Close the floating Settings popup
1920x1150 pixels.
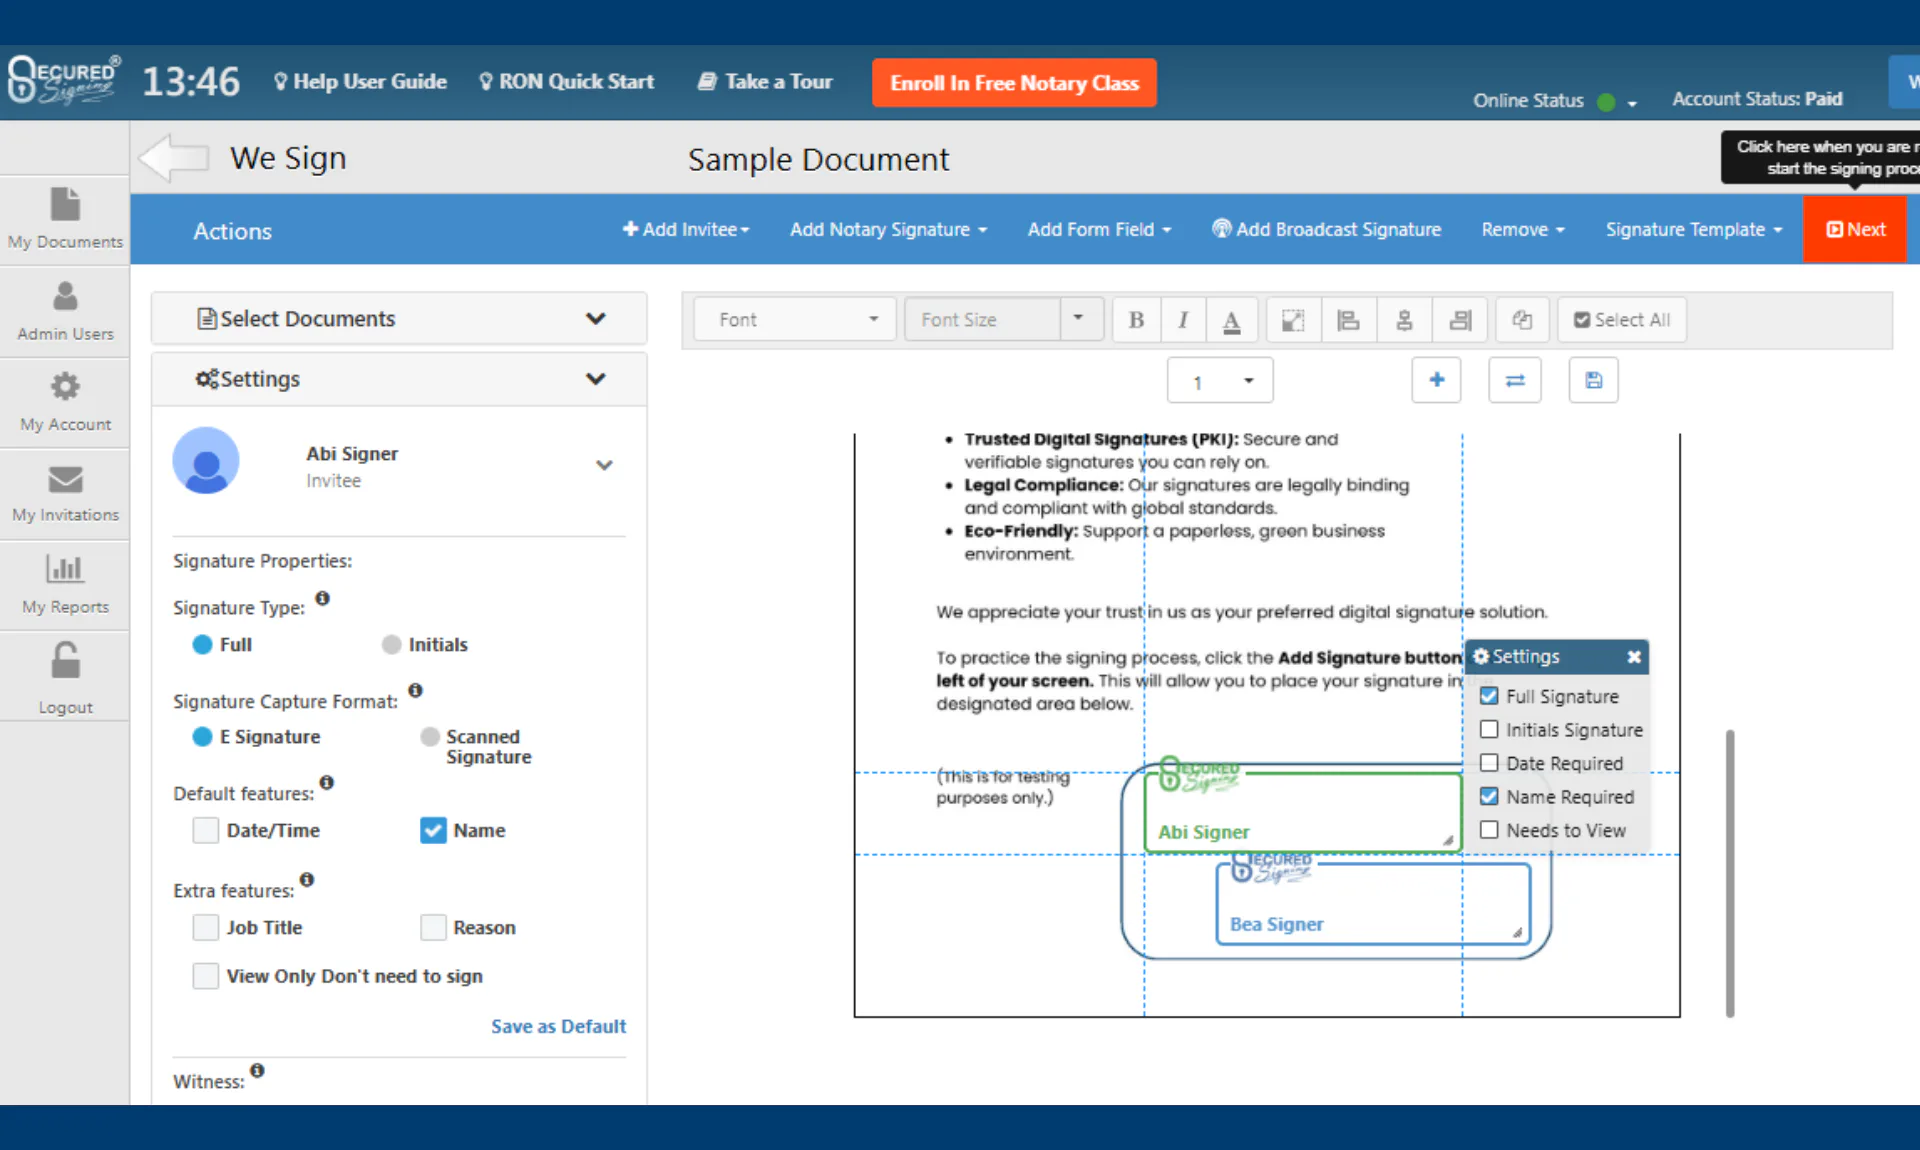(1633, 657)
